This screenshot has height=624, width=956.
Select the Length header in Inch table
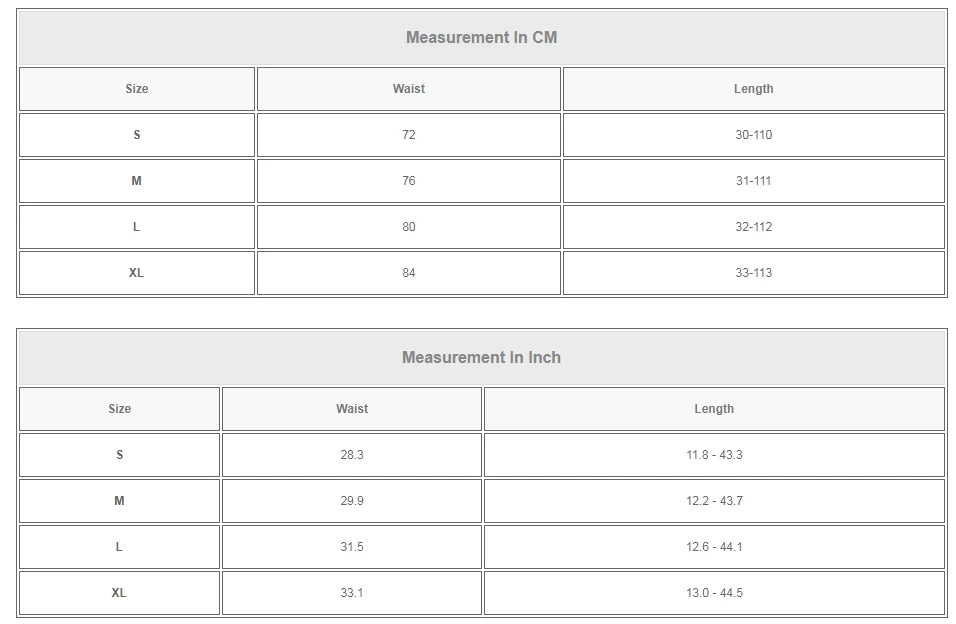[x=714, y=409]
